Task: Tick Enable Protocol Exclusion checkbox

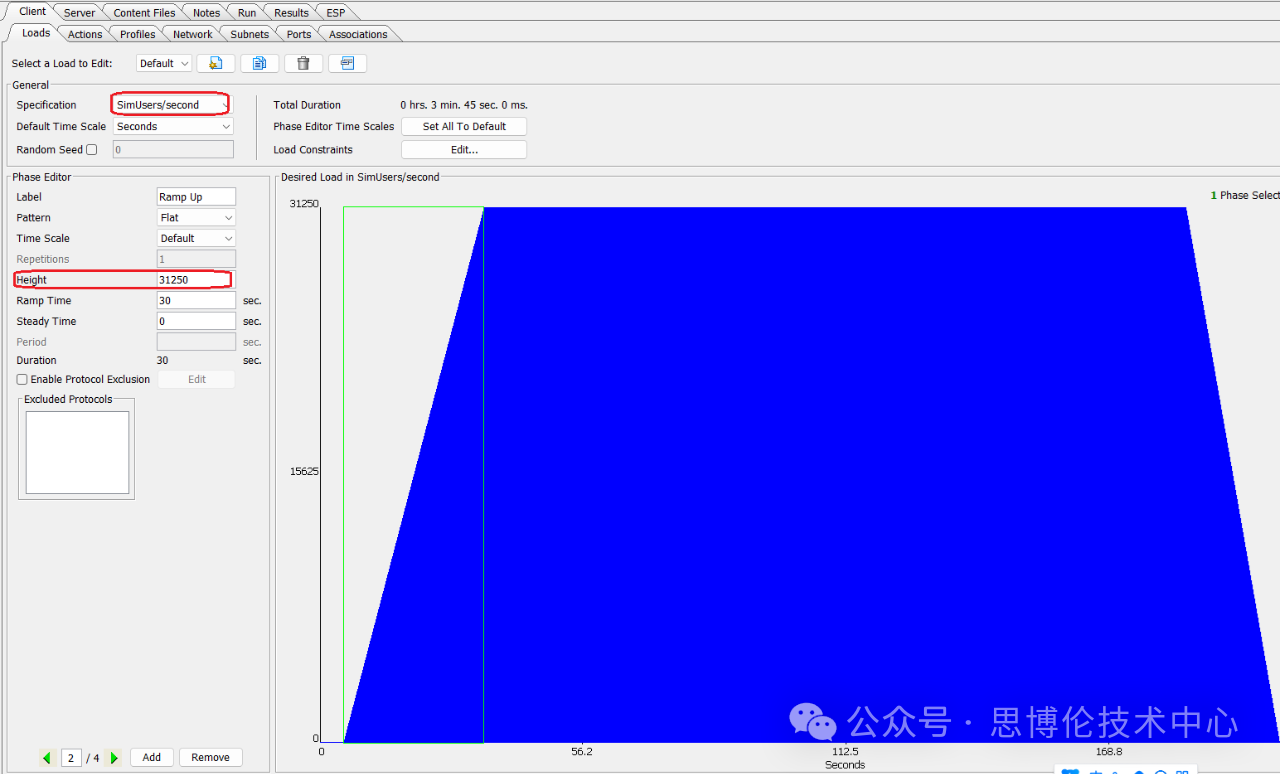Action: tap(22, 380)
